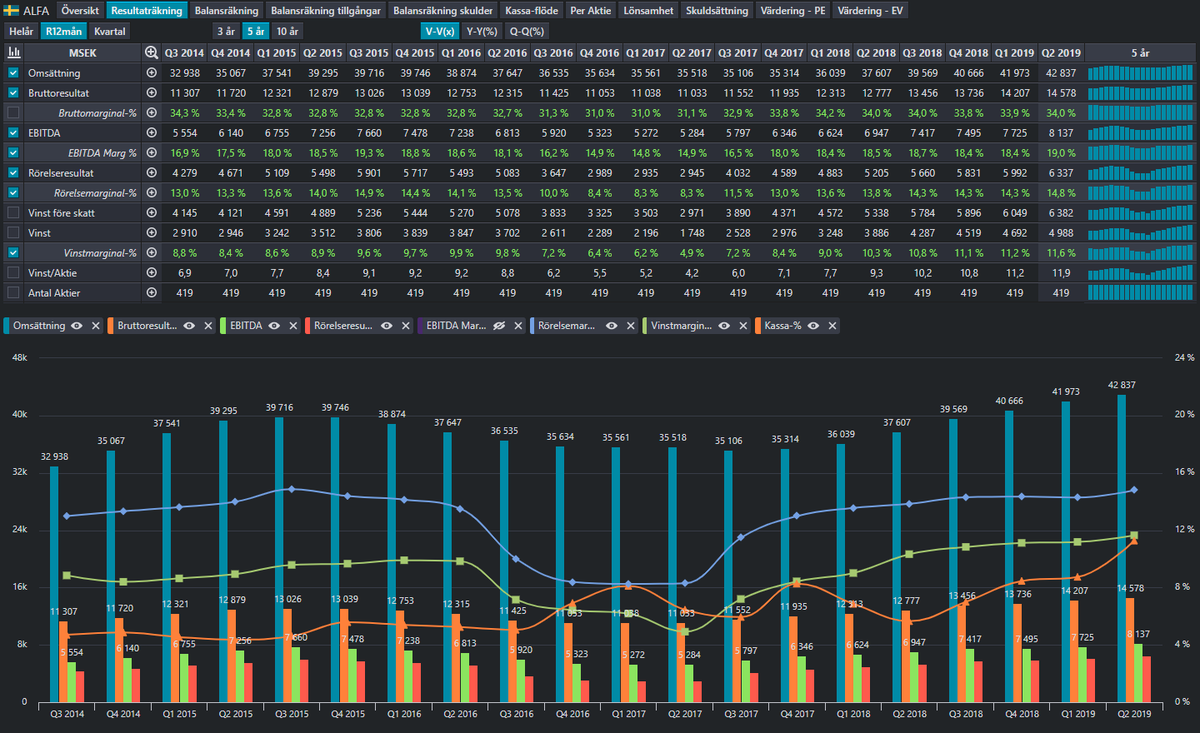
Task: Hide Omsättning series via eye icon
Action: (x=77, y=326)
